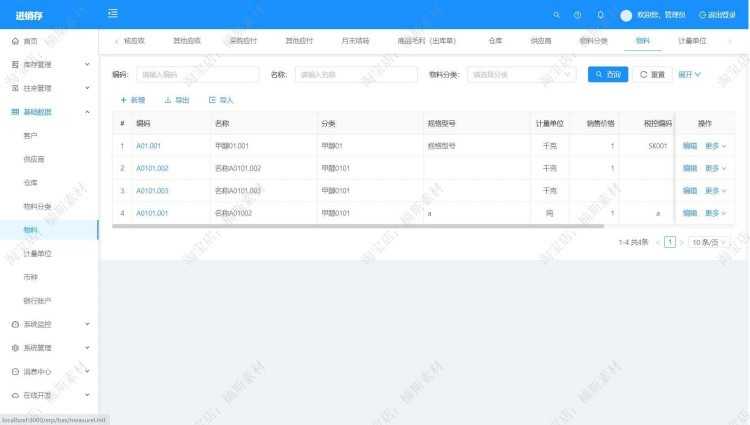Open 银行账户 in the sidebar
The height and width of the screenshot is (425, 750).
tap(37, 301)
